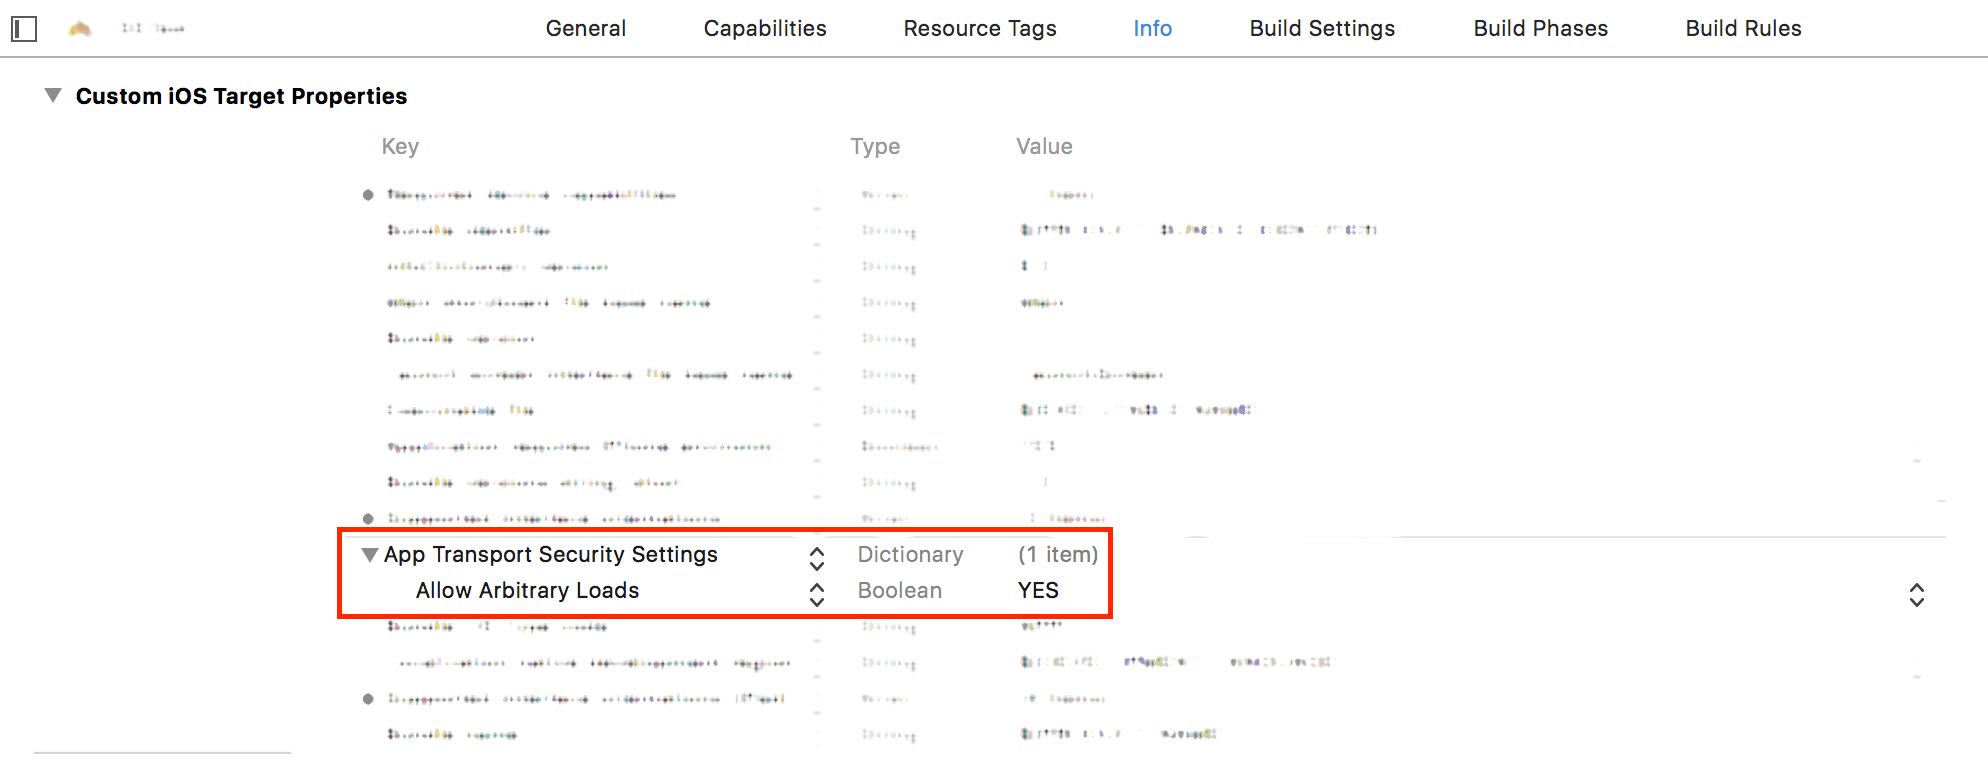Switch to the General tab
Image resolution: width=1988 pixels, height=768 pixels.
(586, 29)
